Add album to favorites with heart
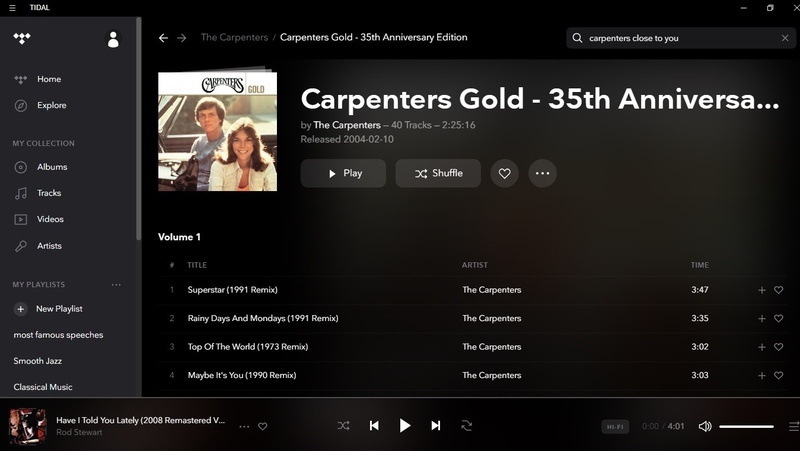 pos(505,173)
